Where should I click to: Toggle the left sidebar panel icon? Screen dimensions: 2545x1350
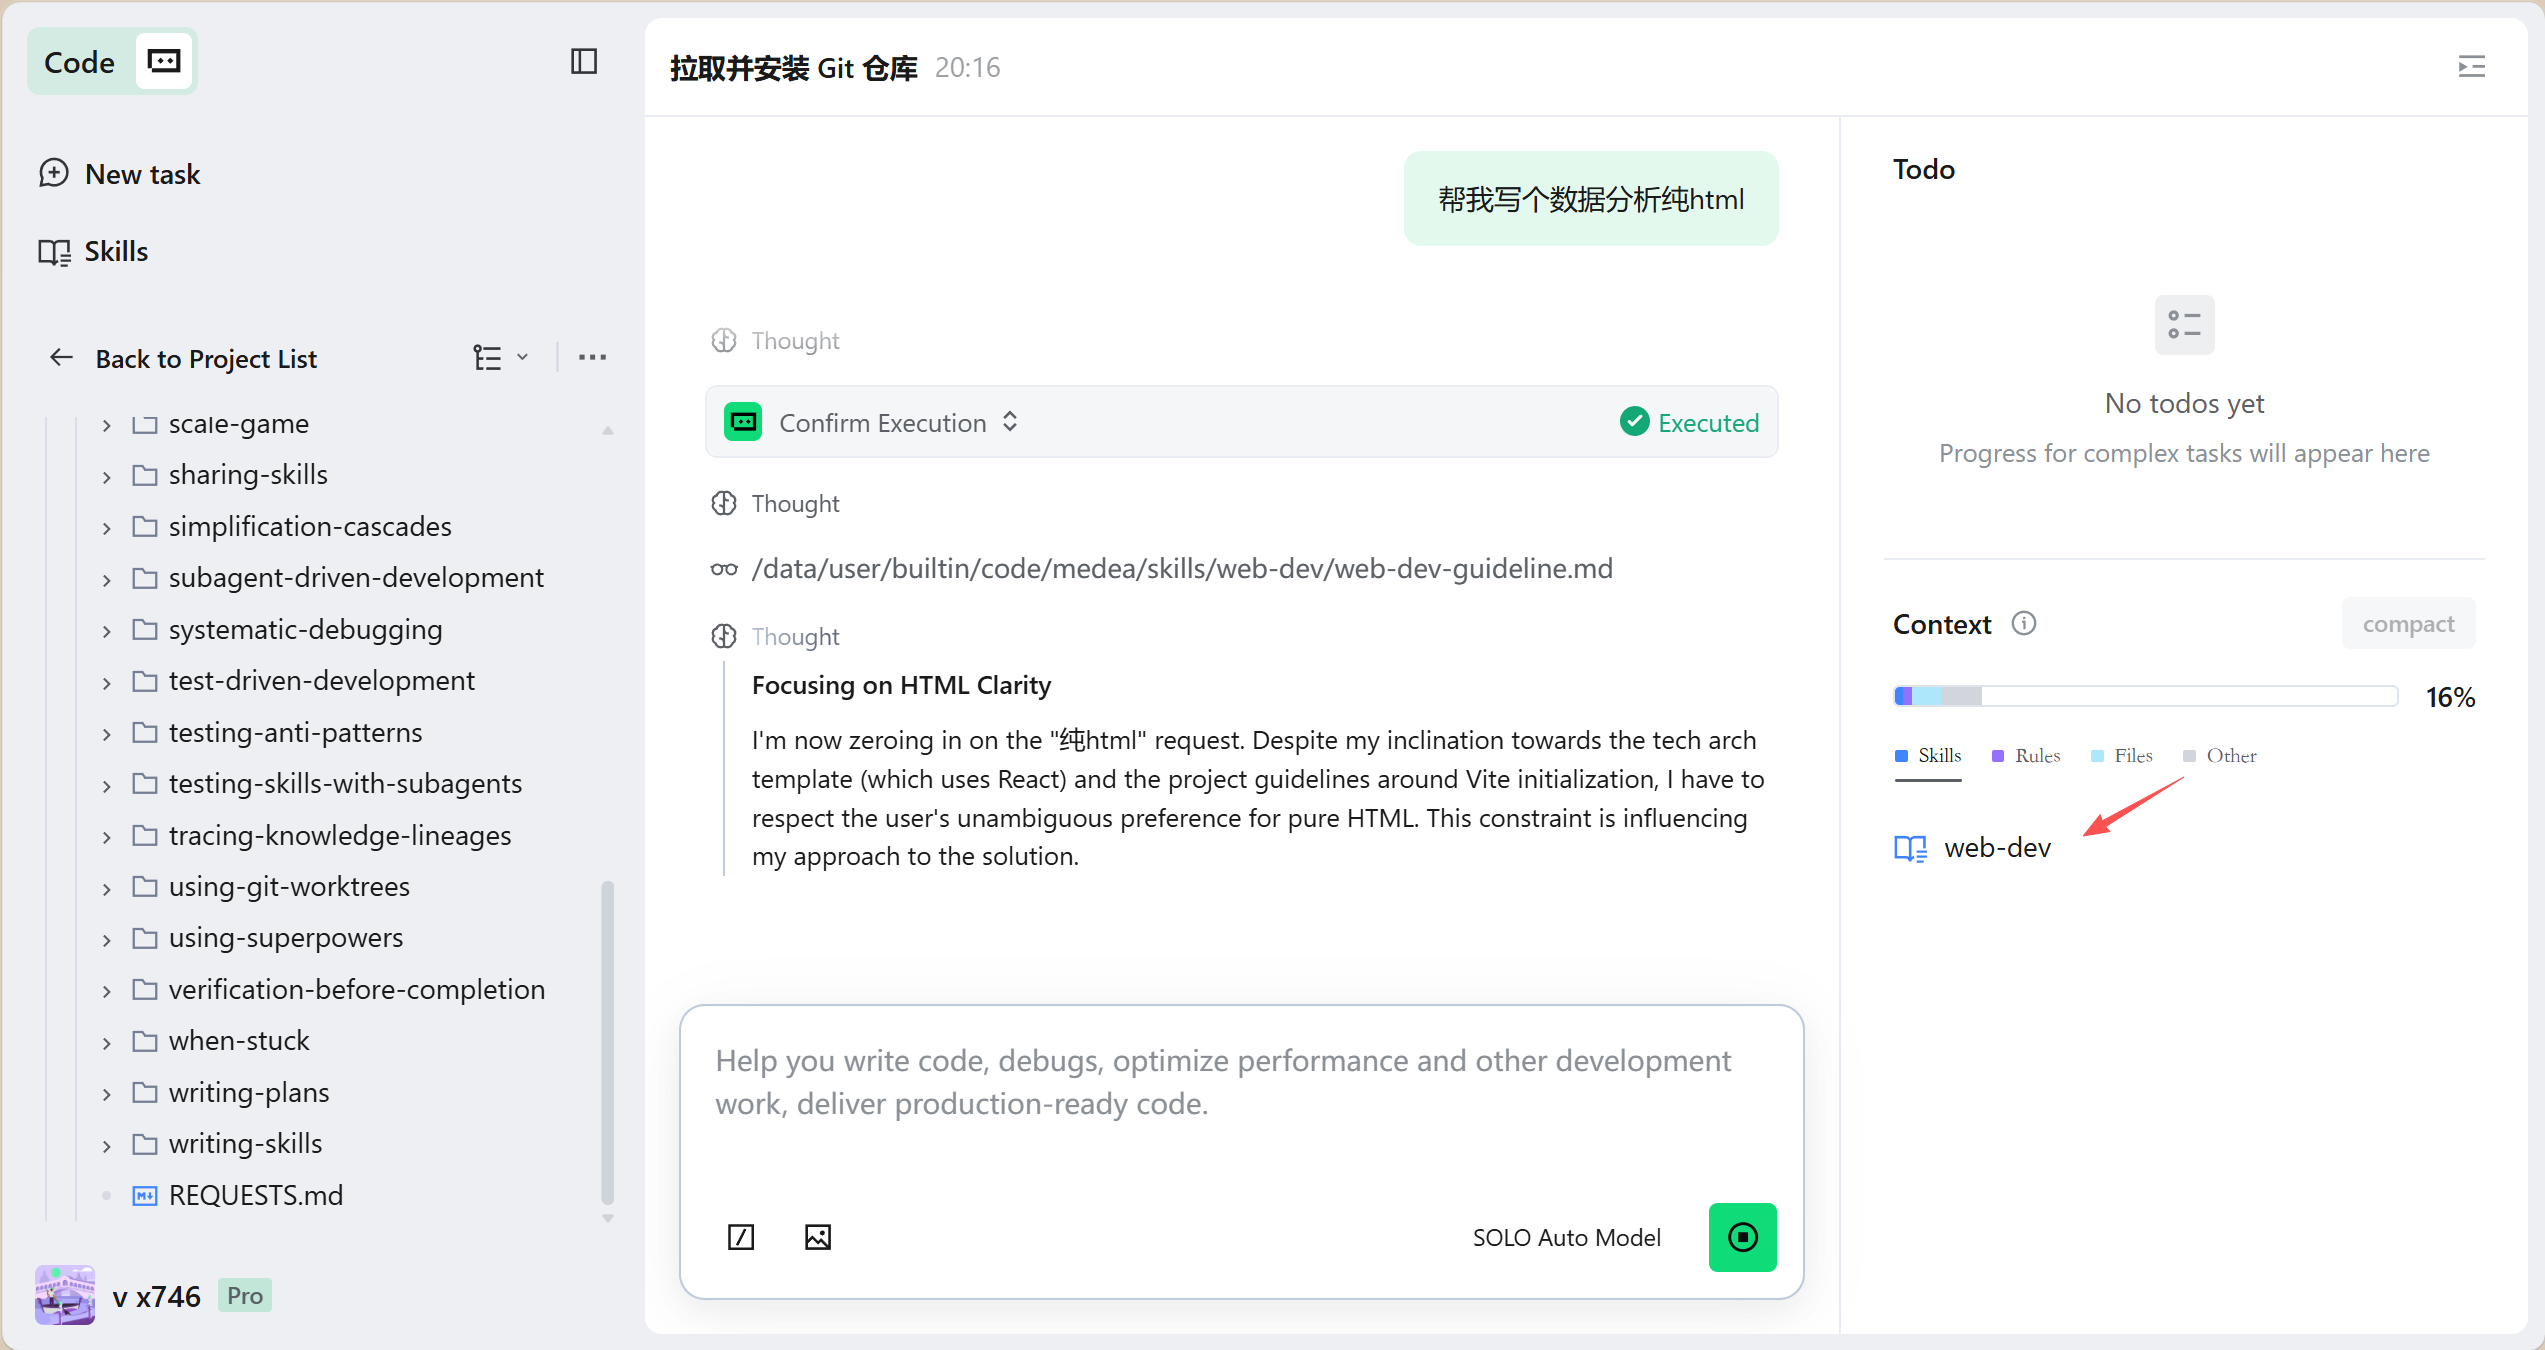tap(584, 62)
